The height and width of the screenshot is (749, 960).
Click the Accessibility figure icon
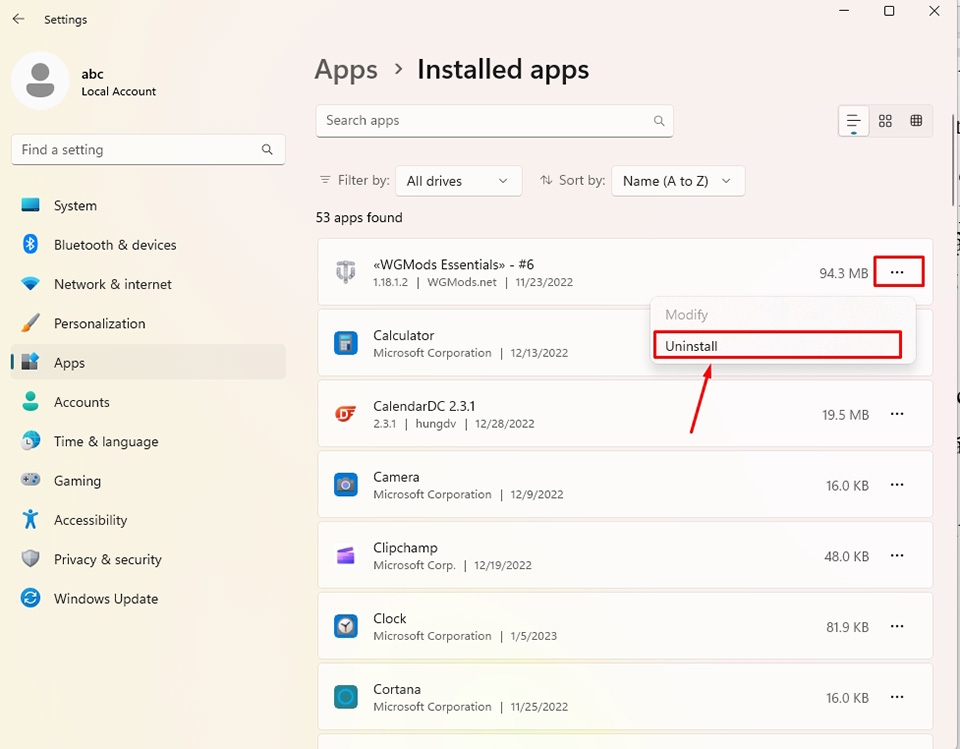(x=31, y=519)
